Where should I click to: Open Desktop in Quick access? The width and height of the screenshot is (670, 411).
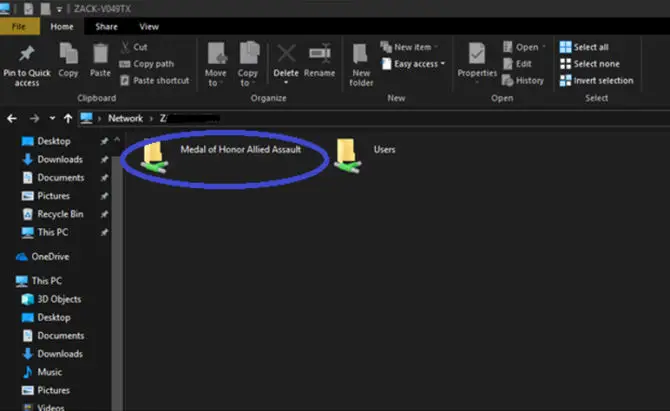pyautogui.click(x=46, y=141)
